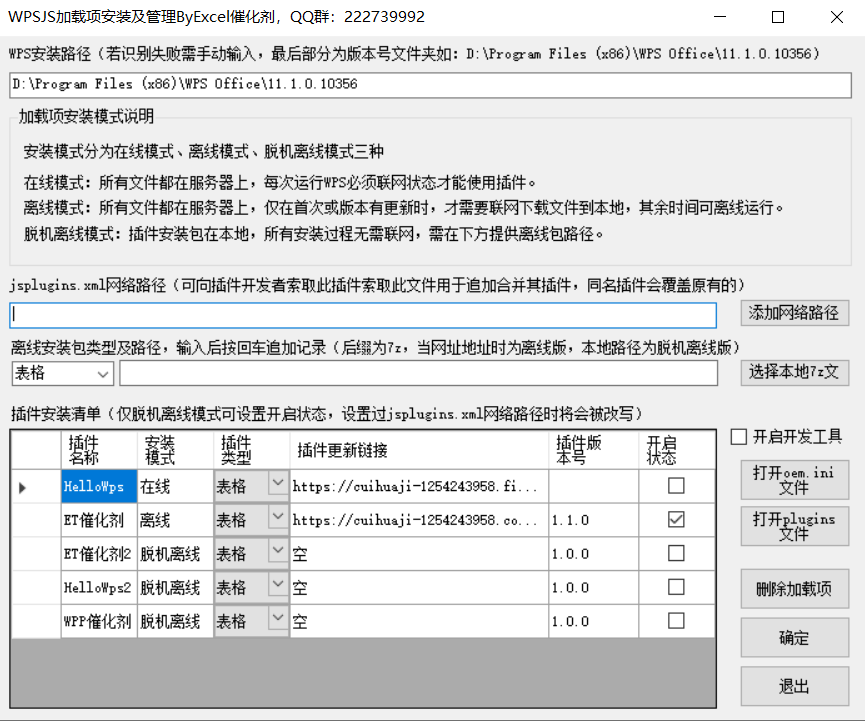Toggle 开启状态 checkbox for HelloWps row
The height and width of the screenshot is (721, 865).
click(x=676, y=486)
